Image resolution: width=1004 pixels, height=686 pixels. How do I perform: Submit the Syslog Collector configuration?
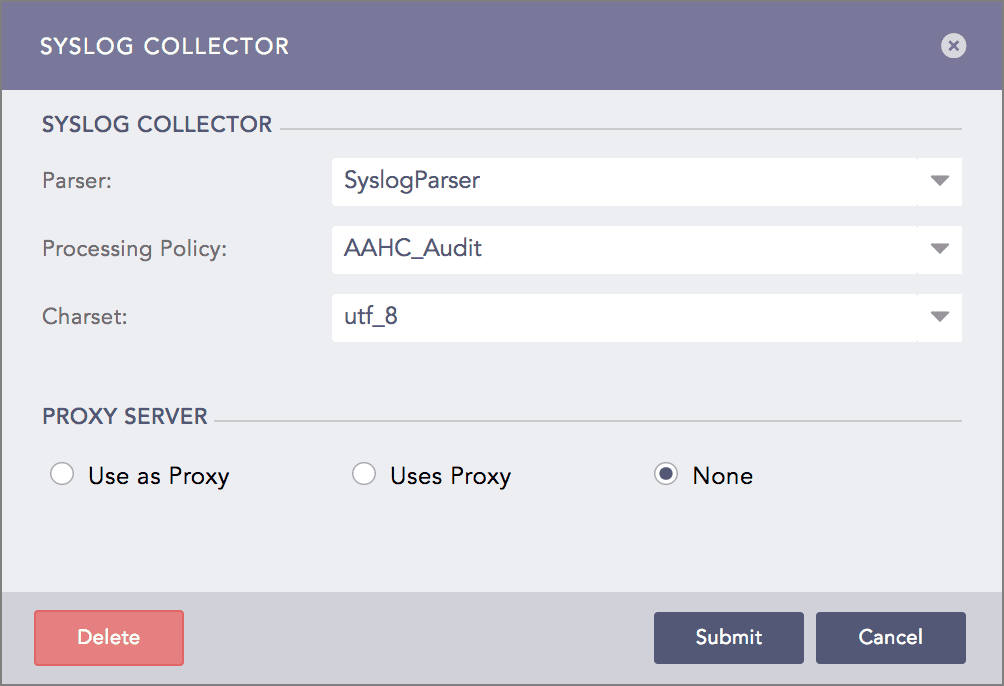(x=728, y=637)
